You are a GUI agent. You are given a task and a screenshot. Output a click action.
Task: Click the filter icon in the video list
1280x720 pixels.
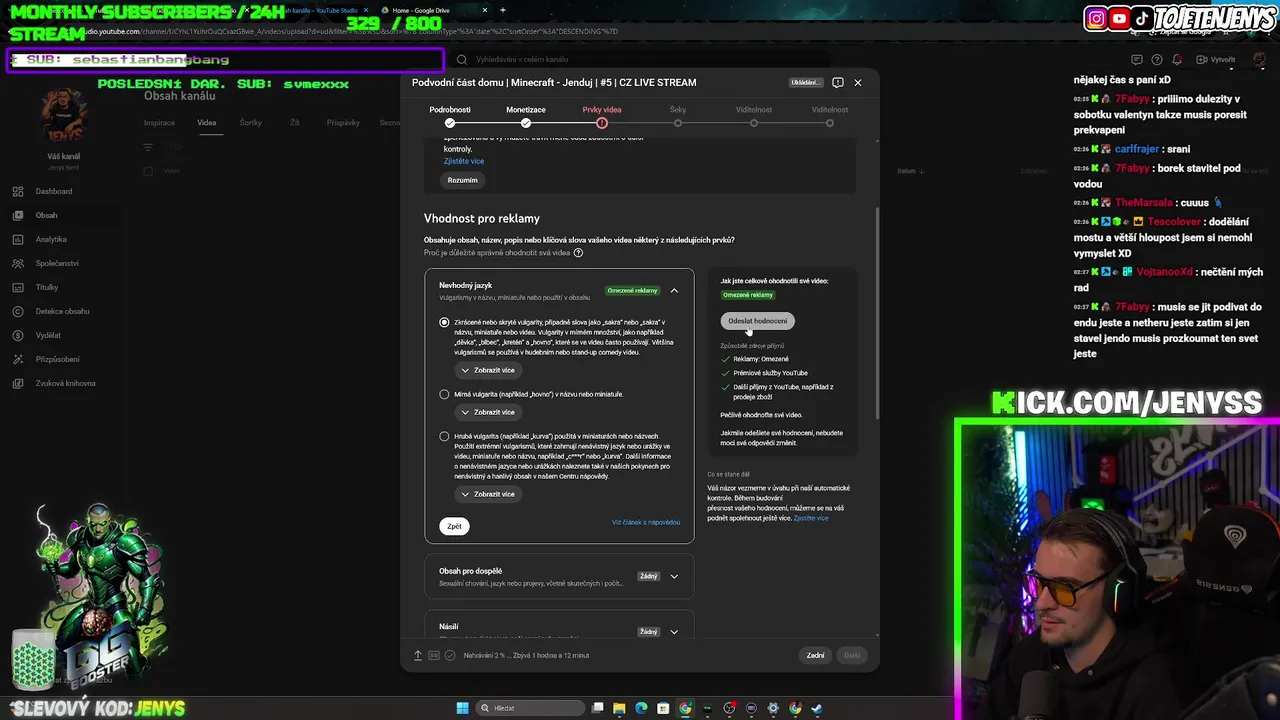point(148,147)
